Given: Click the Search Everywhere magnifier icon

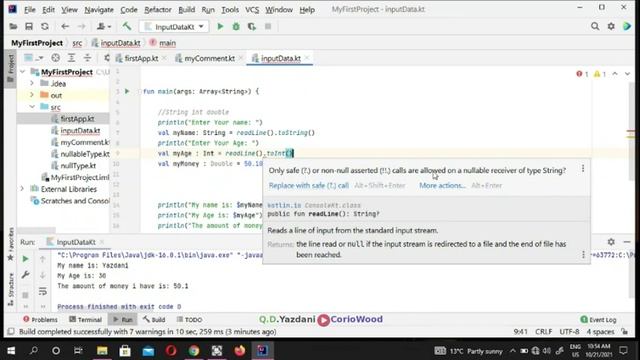Looking at the screenshot, I should [595, 27].
